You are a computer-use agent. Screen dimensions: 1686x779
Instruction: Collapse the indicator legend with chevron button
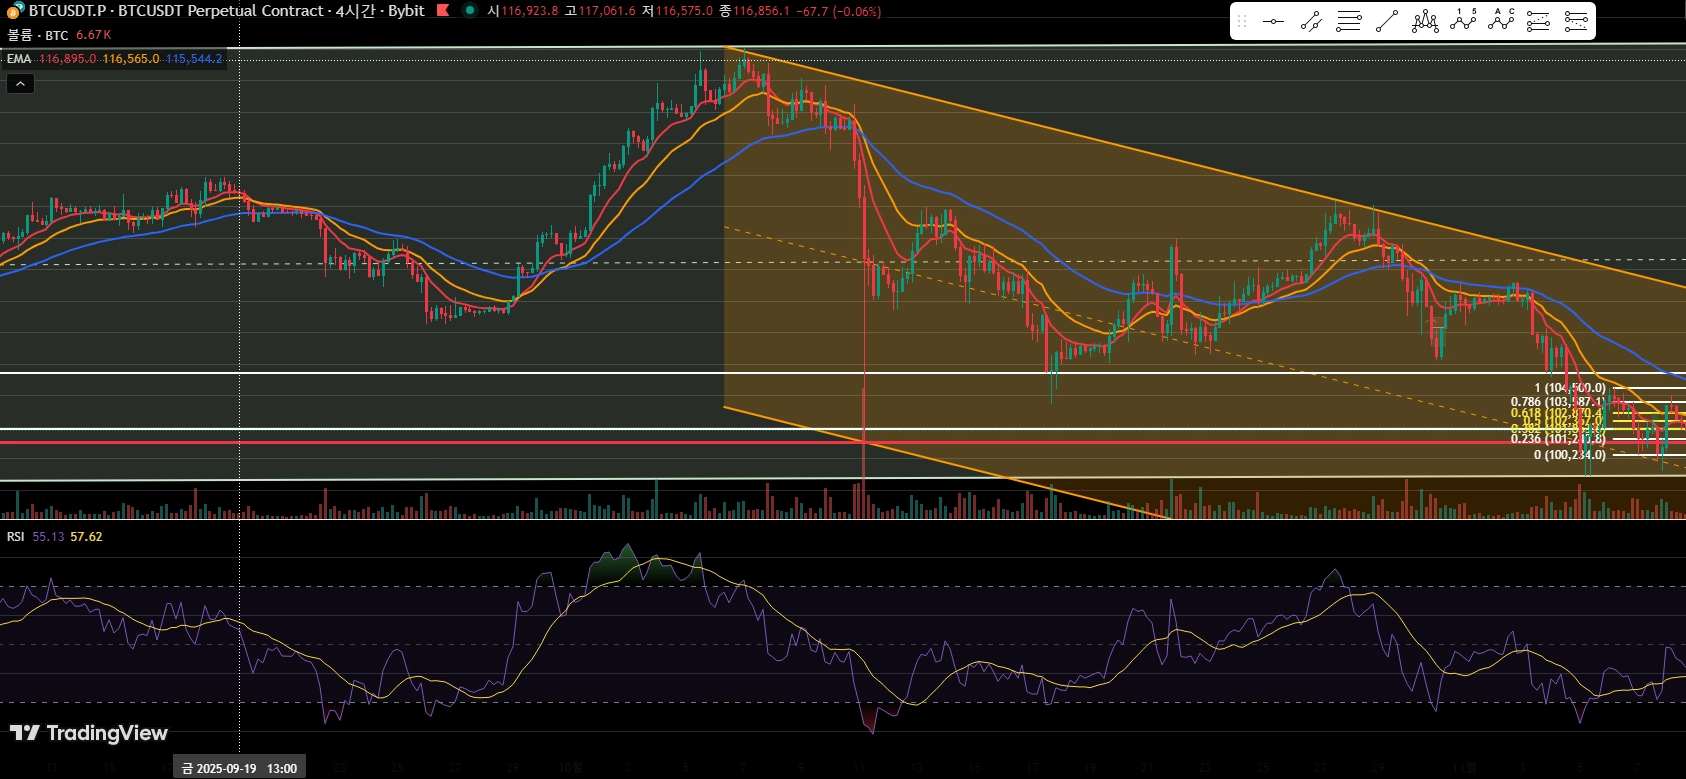(20, 84)
